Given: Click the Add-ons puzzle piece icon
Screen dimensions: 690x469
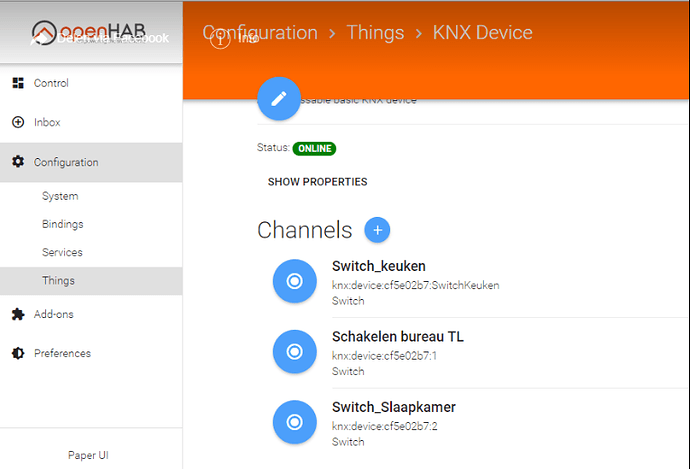Looking at the screenshot, I should 17,314.
